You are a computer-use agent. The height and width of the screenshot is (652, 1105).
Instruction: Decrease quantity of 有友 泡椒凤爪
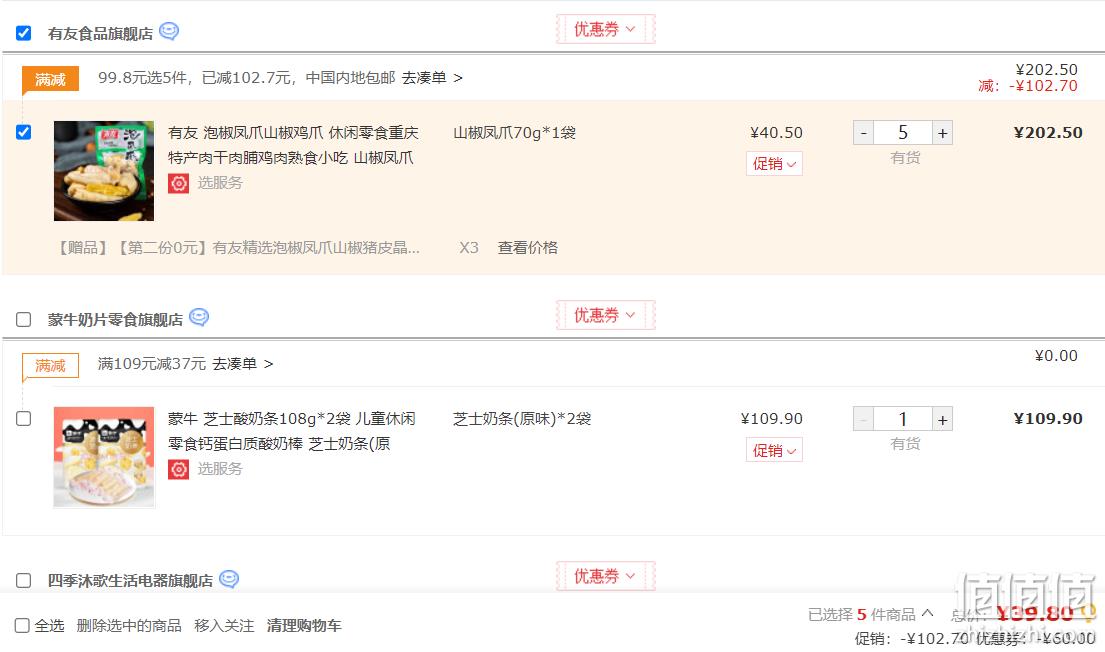click(863, 133)
